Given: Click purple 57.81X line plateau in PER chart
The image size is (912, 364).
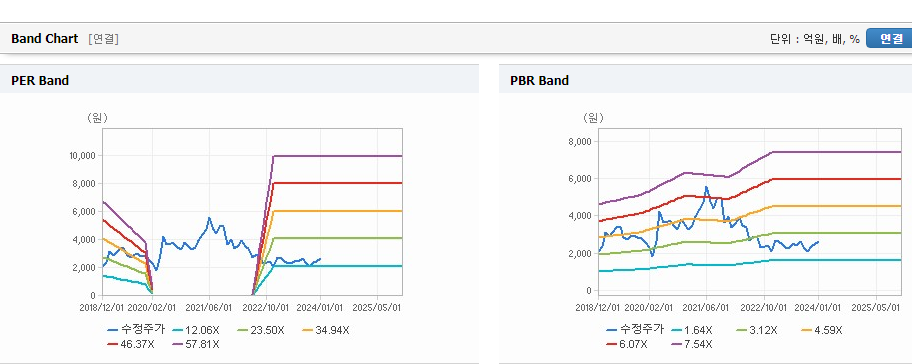Looking at the screenshot, I should (x=337, y=156).
